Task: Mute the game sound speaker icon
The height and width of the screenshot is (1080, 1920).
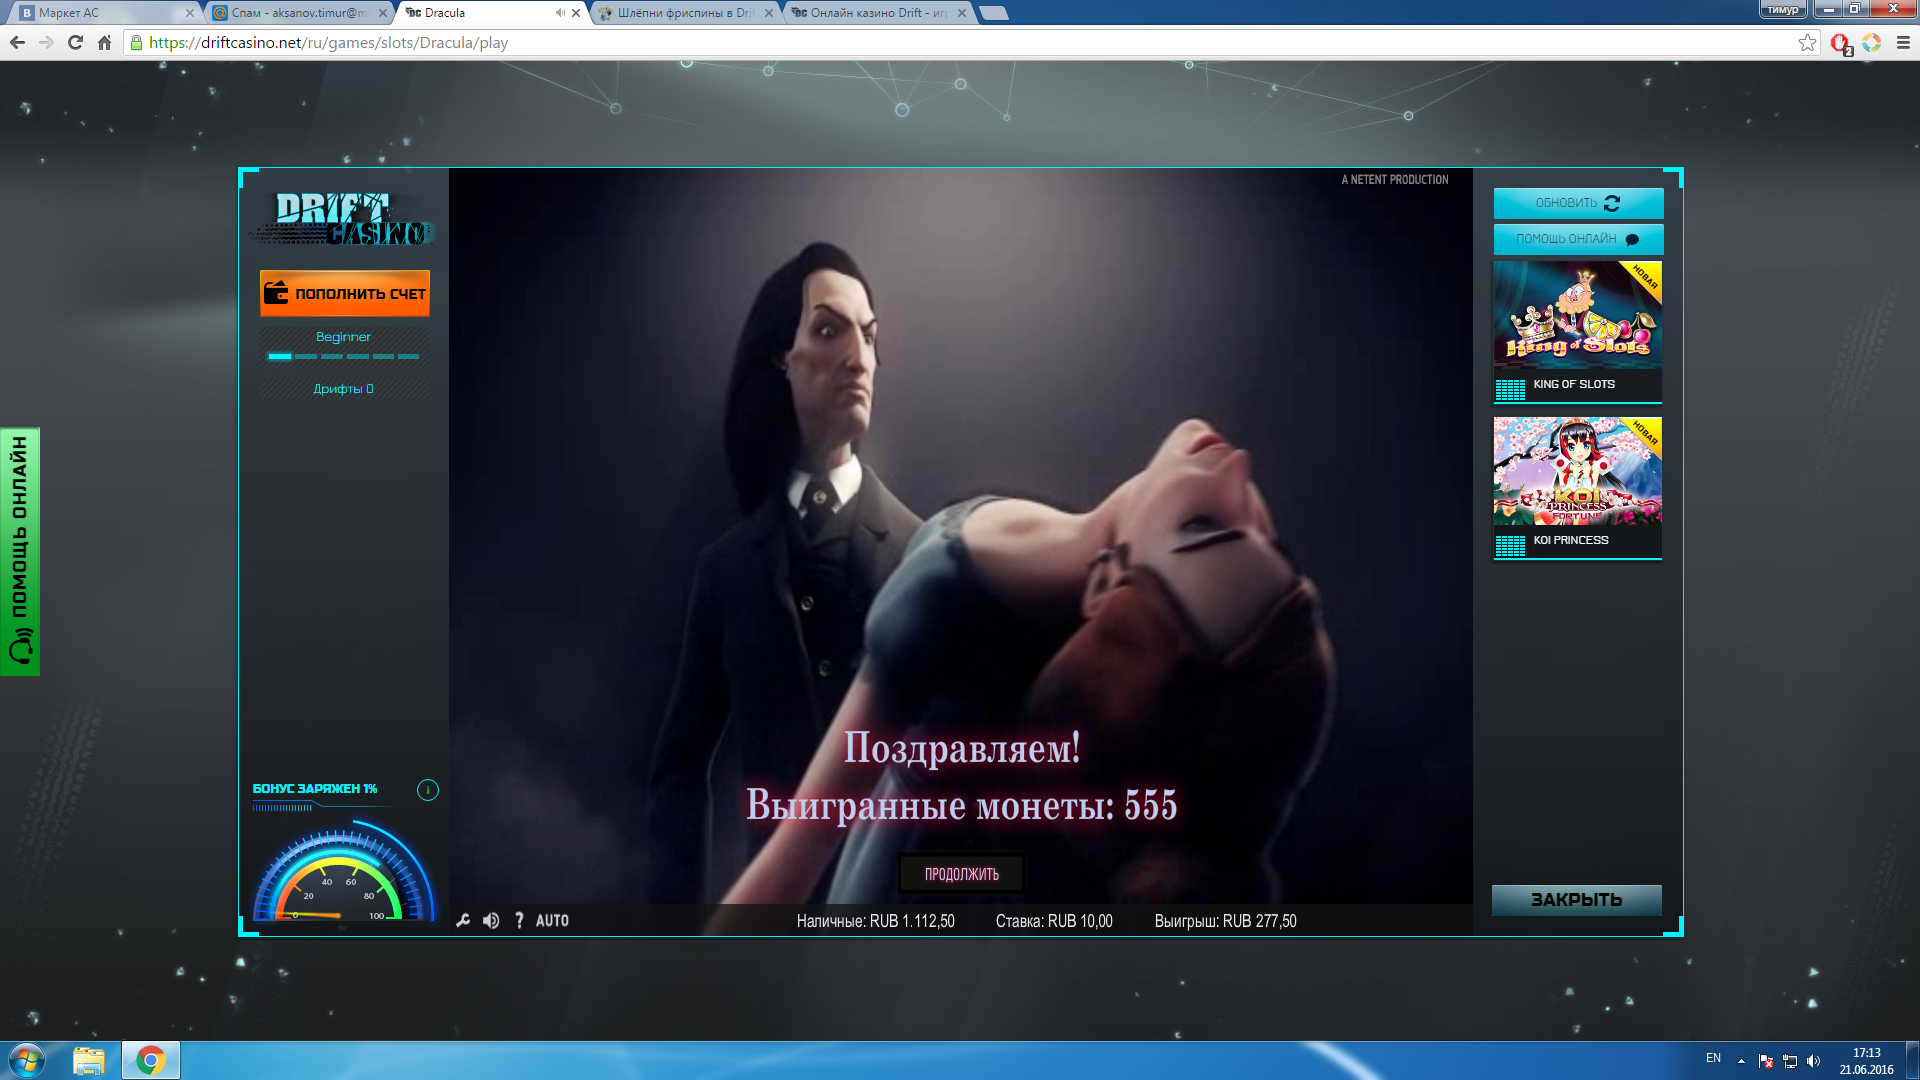Action: [491, 921]
